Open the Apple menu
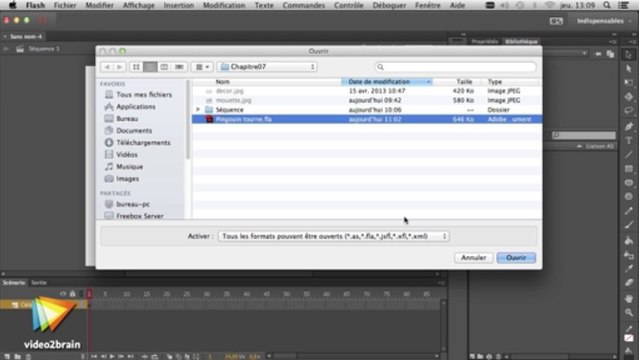Screen dimensions: 639x360 click(x=13, y=5)
